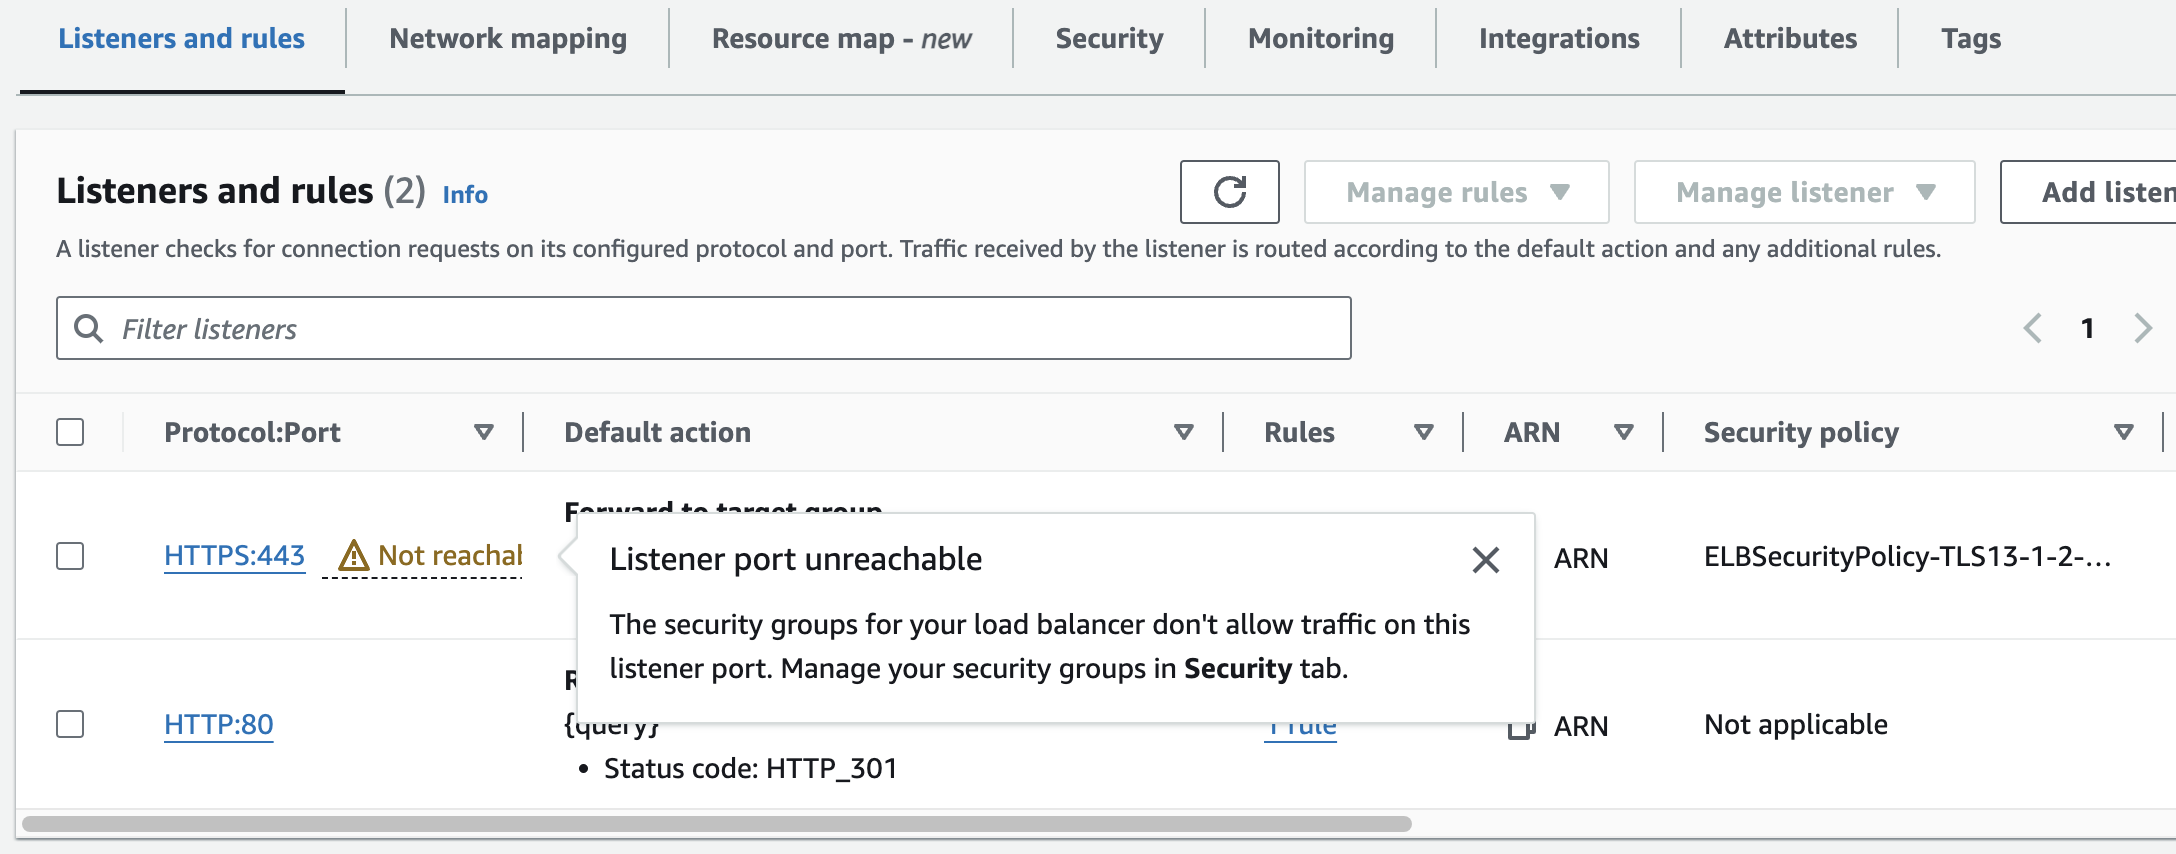The height and width of the screenshot is (854, 2176).
Task: Sort by Security policy column arrow
Action: coord(2124,432)
